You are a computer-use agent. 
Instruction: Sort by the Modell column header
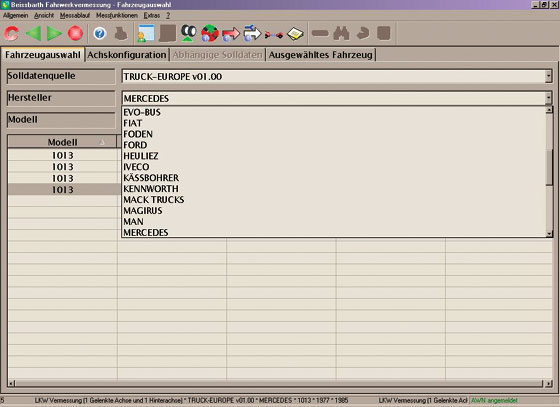62,142
